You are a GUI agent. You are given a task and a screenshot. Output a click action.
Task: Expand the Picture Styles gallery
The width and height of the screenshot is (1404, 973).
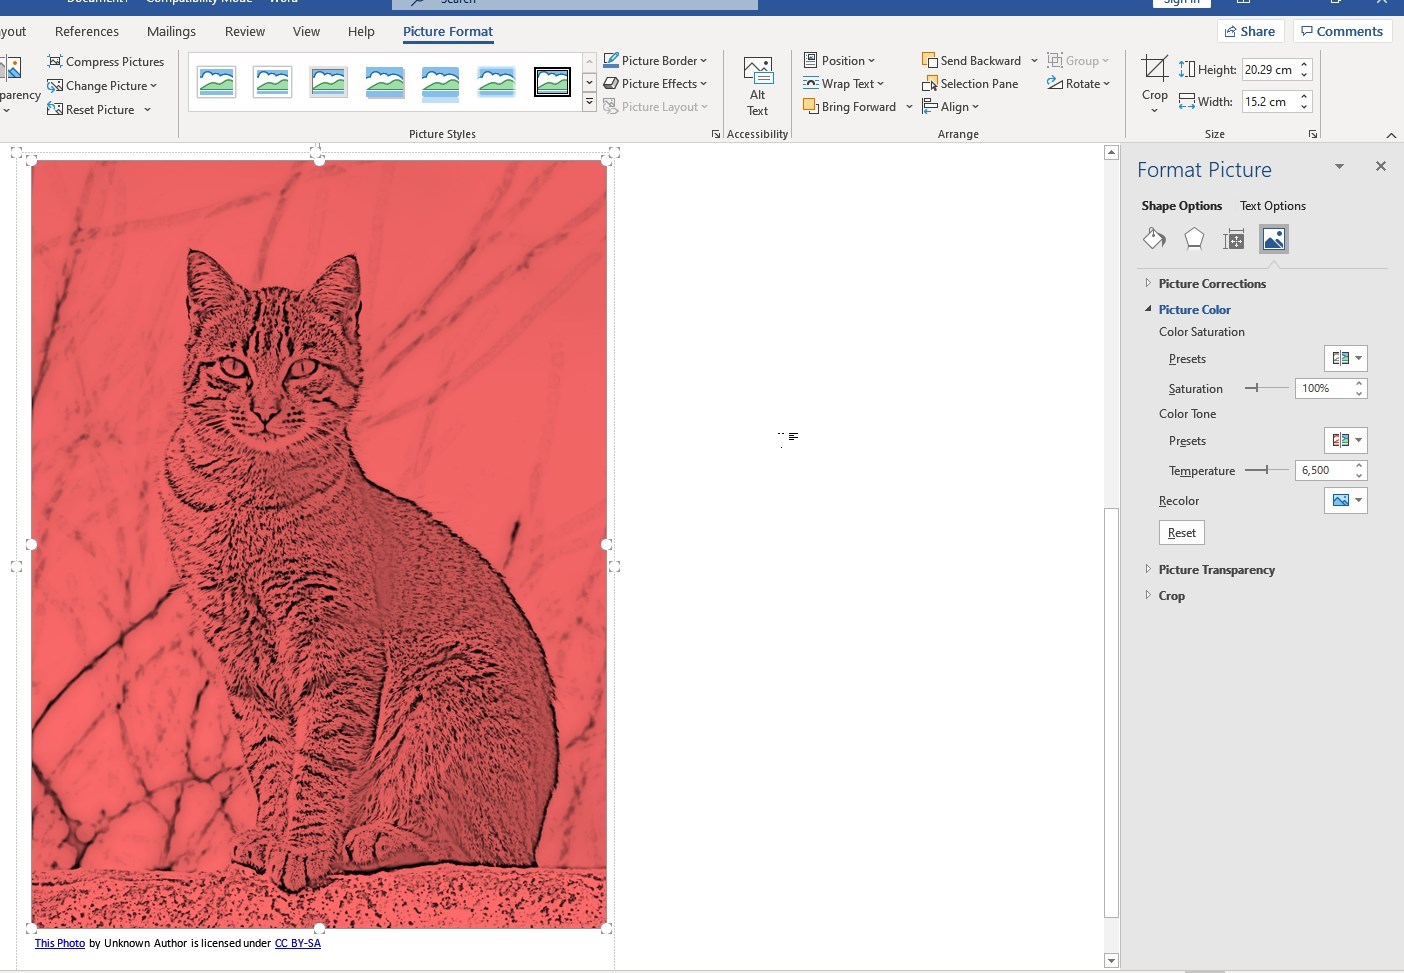pos(589,102)
